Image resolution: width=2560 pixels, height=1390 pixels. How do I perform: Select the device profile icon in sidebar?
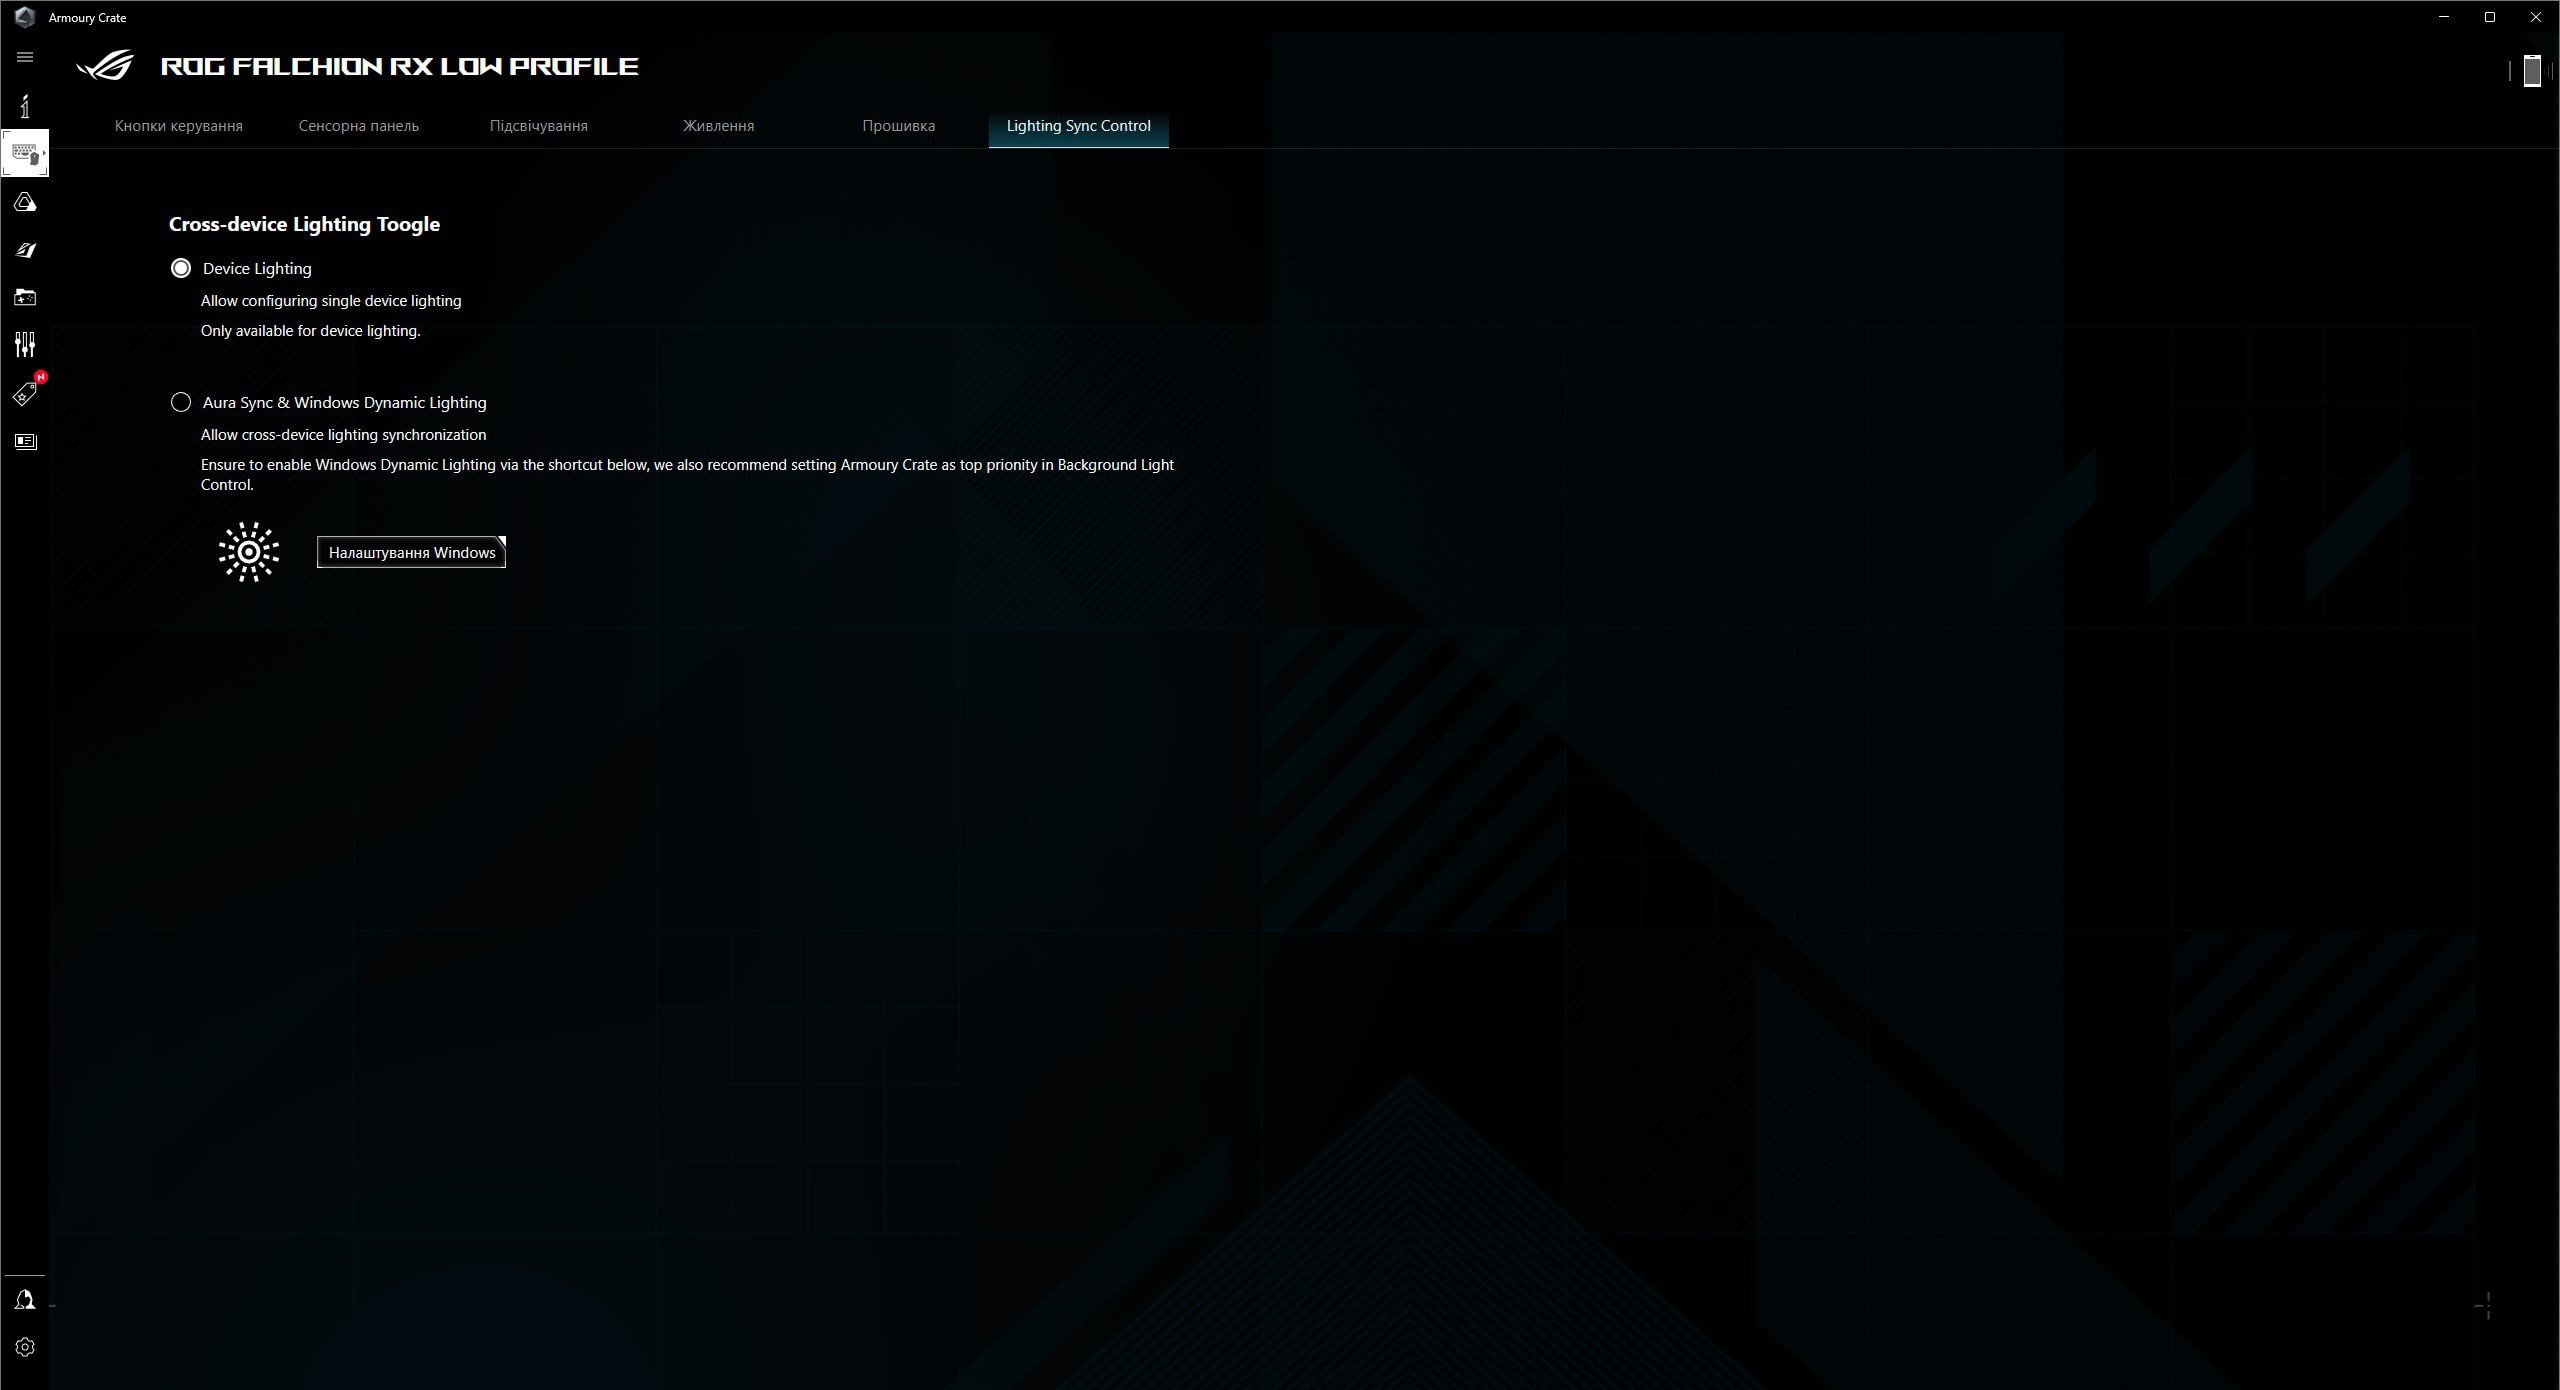[26, 154]
